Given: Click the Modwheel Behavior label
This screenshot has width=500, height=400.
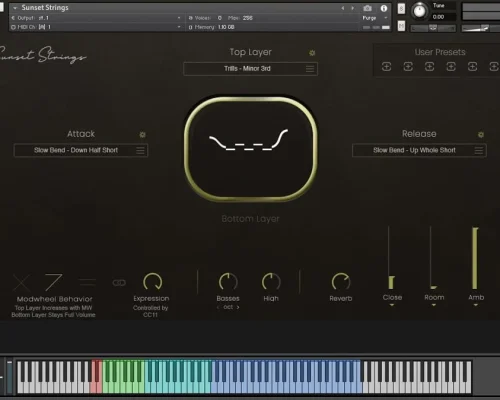Looking at the screenshot, I should click(x=55, y=299).
